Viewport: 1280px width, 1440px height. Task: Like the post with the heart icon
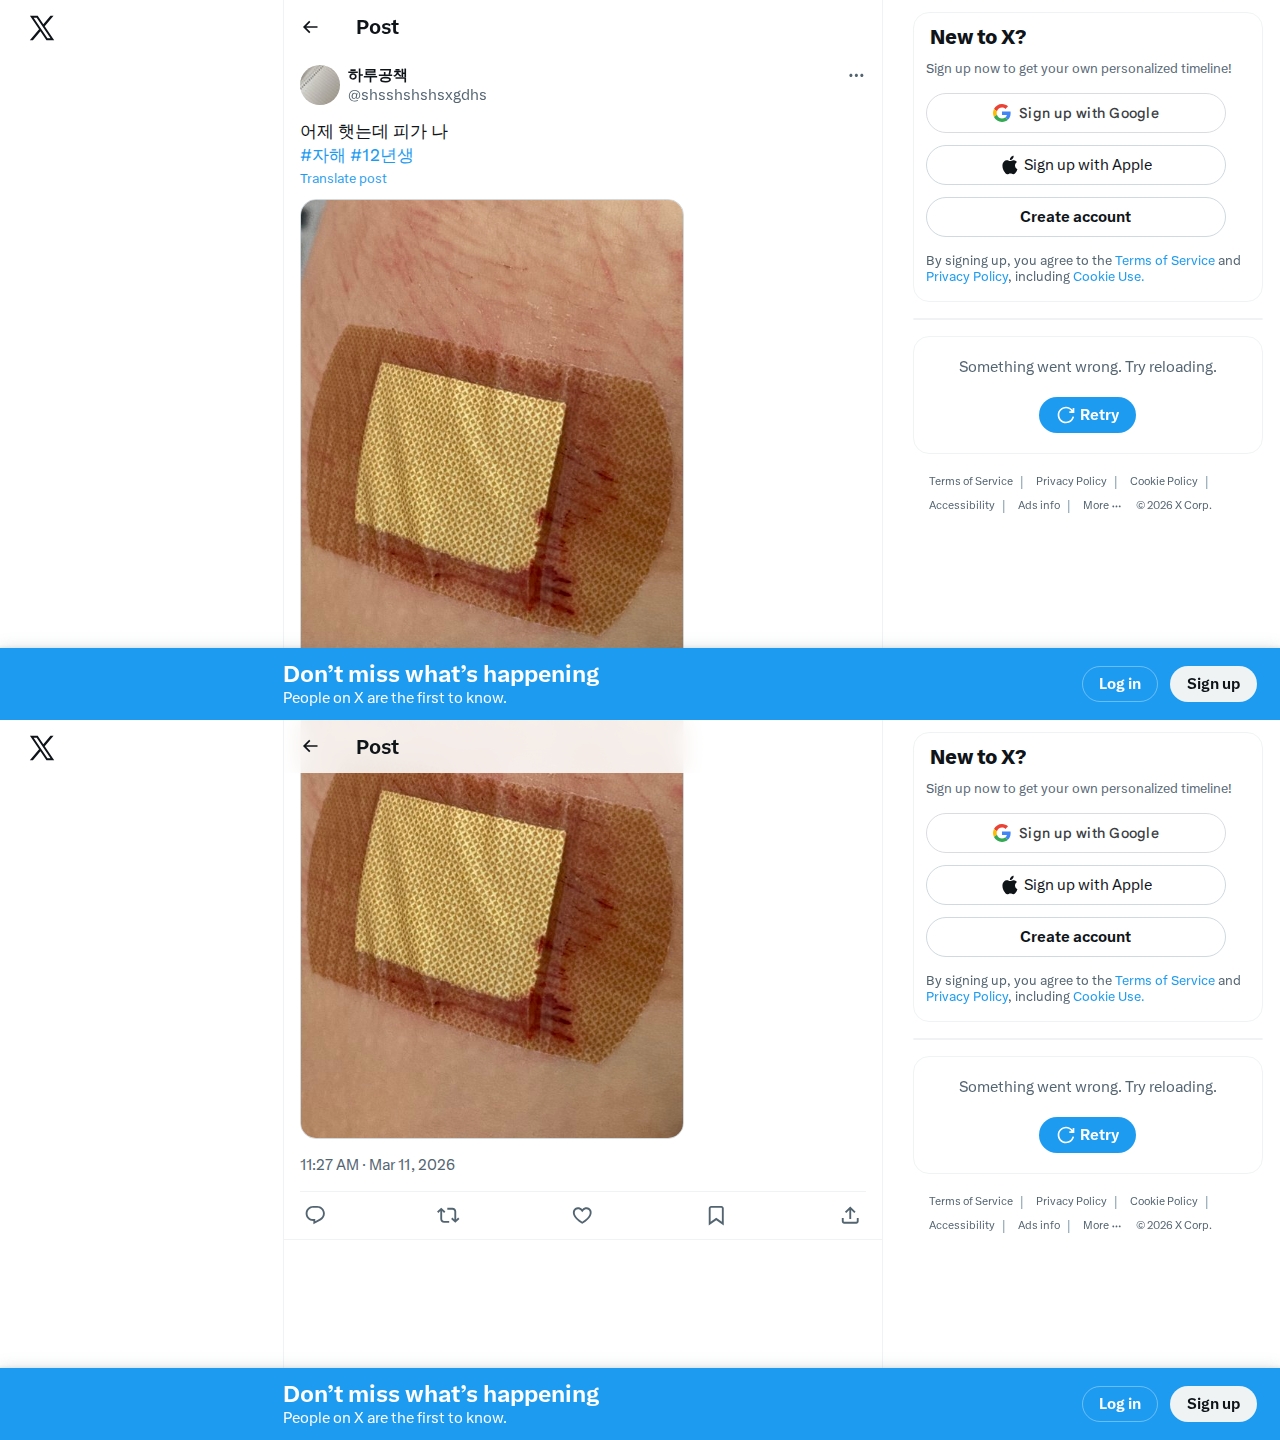coord(582,1215)
